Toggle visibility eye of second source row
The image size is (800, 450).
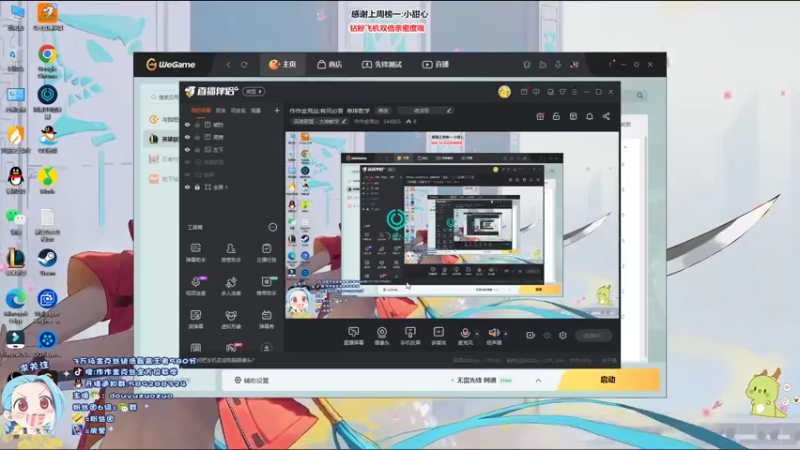[187, 137]
